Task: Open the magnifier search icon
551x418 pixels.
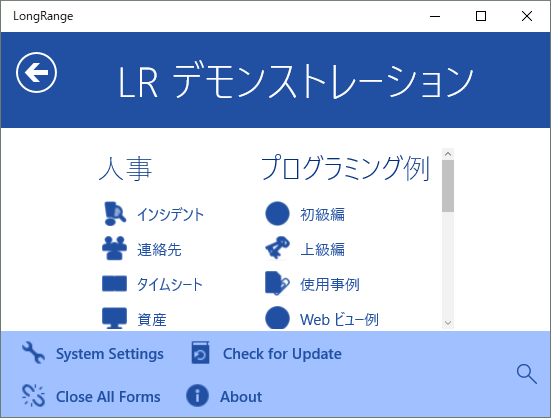Action: click(x=527, y=374)
